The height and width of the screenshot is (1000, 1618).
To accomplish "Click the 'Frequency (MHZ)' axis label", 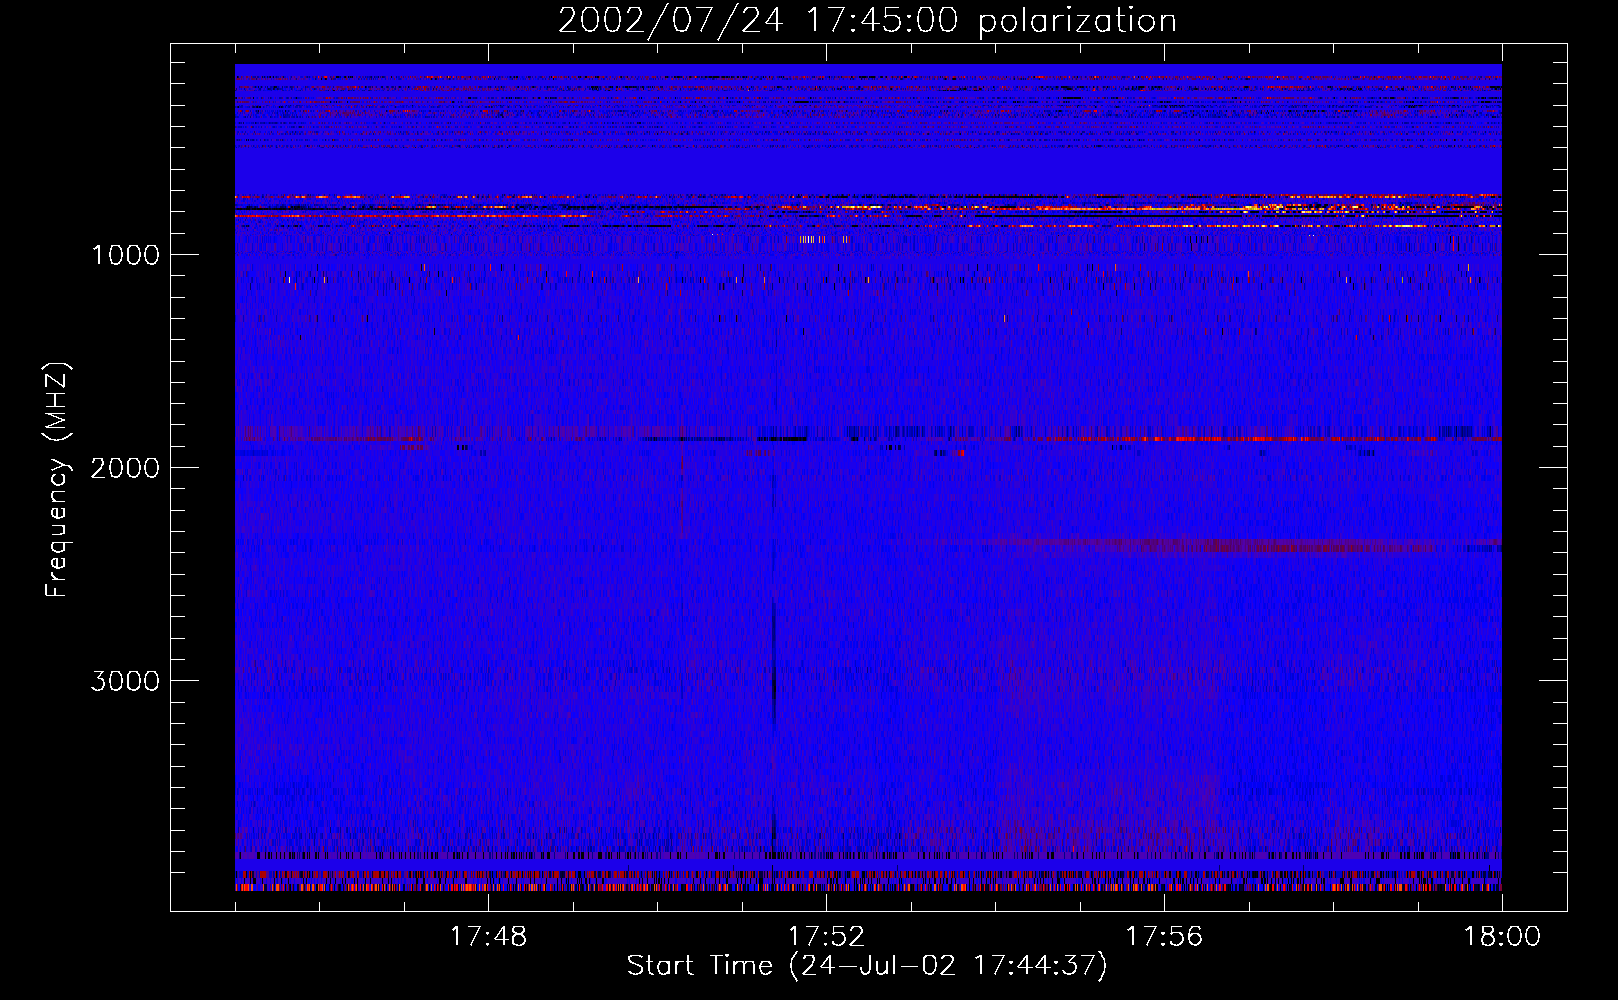I will point(57,480).
